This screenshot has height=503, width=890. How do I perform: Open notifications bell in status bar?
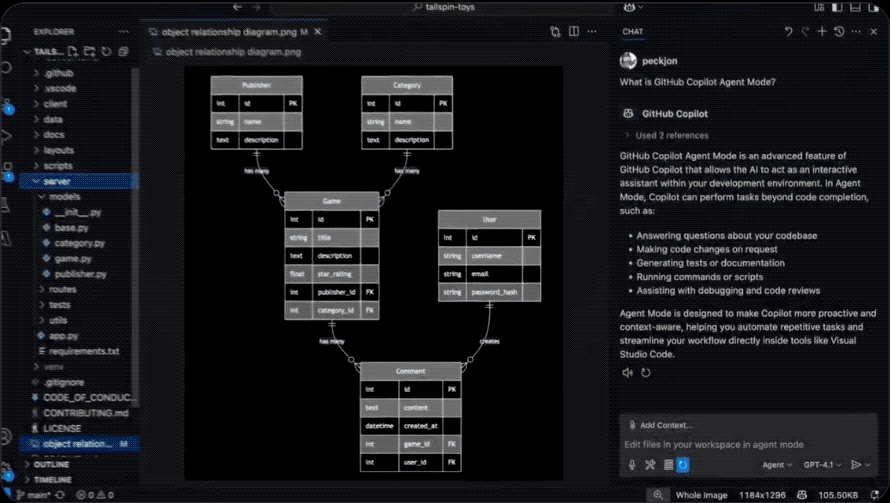875,495
